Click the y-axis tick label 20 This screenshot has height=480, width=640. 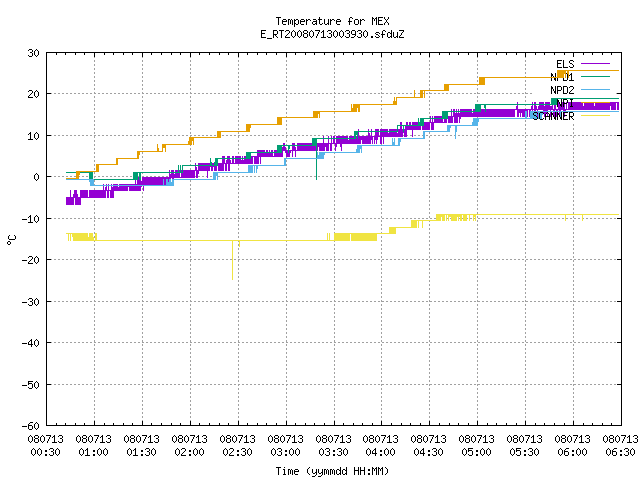(33, 94)
